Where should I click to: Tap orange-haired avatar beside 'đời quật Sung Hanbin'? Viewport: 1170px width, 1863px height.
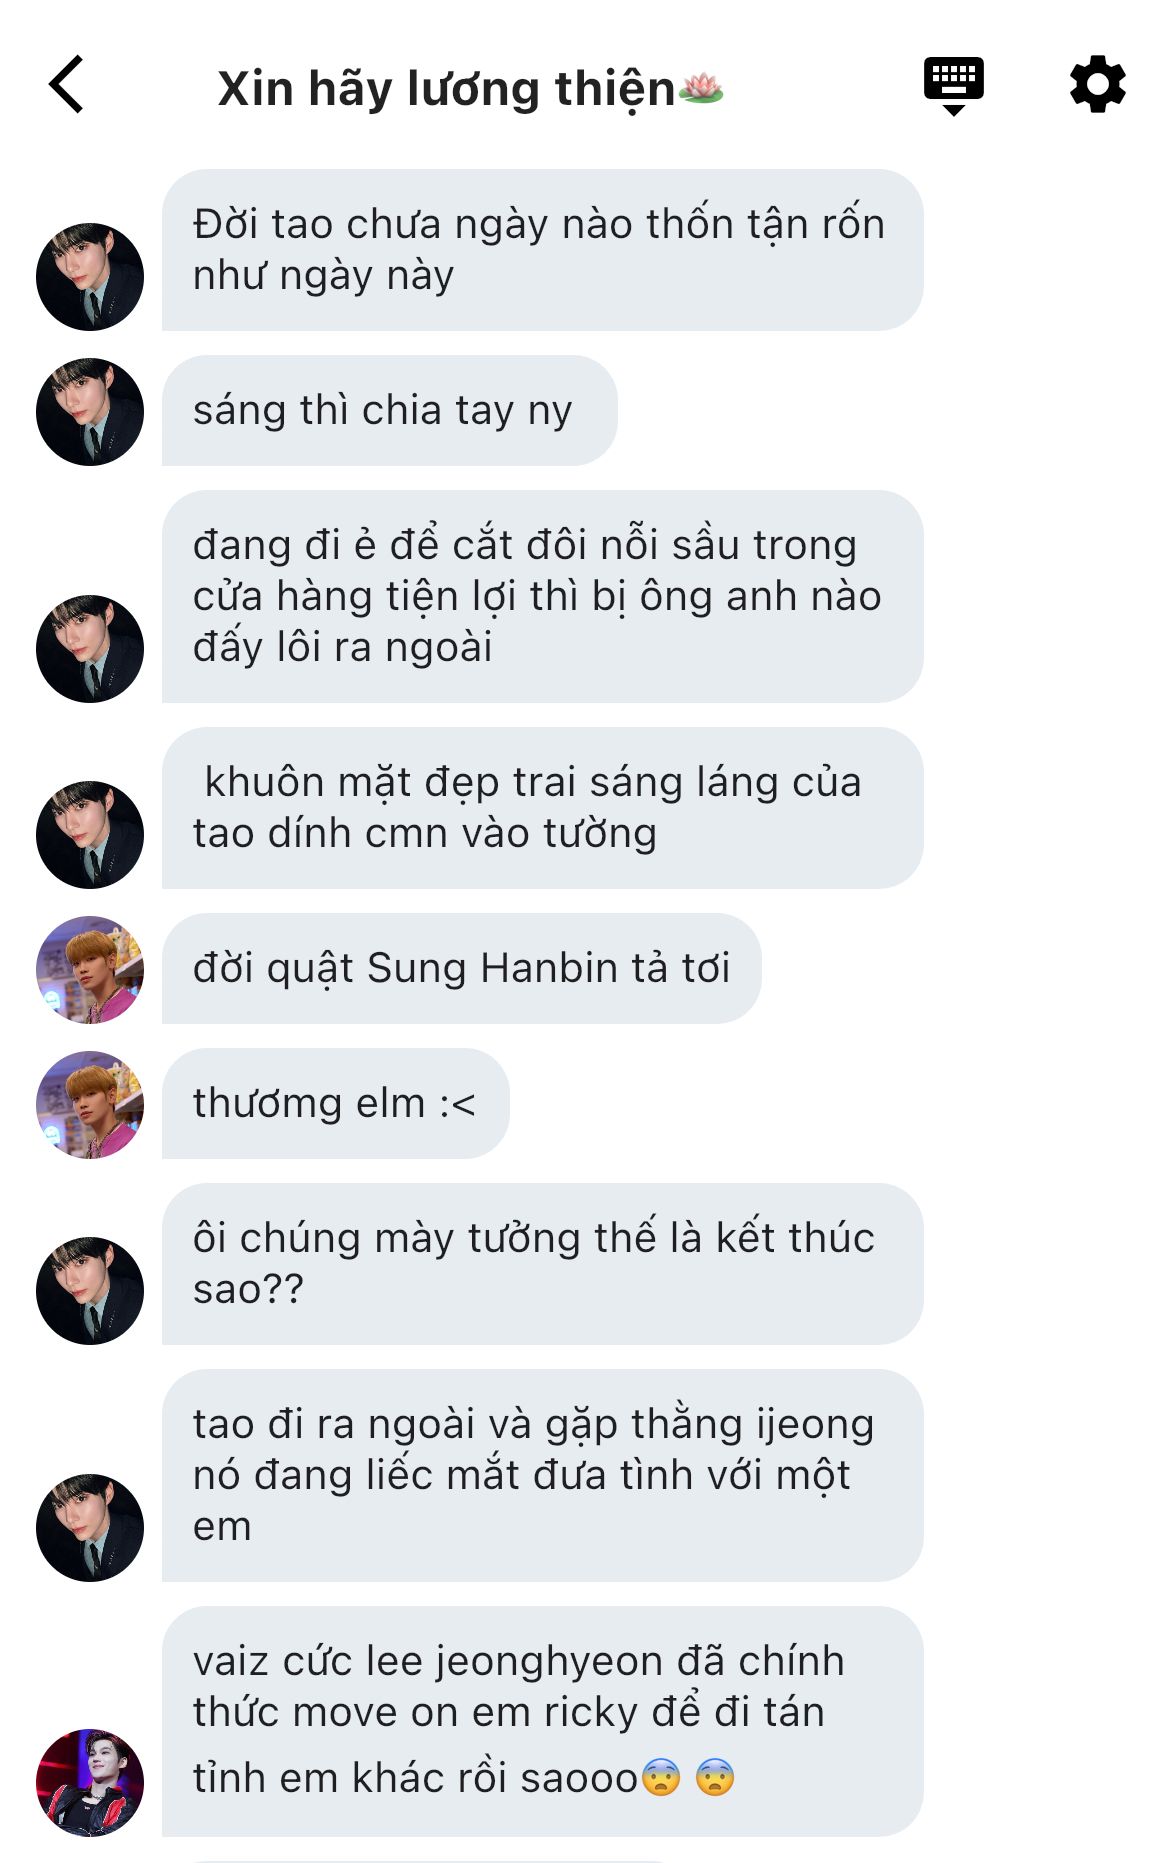click(x=90, y=970)
